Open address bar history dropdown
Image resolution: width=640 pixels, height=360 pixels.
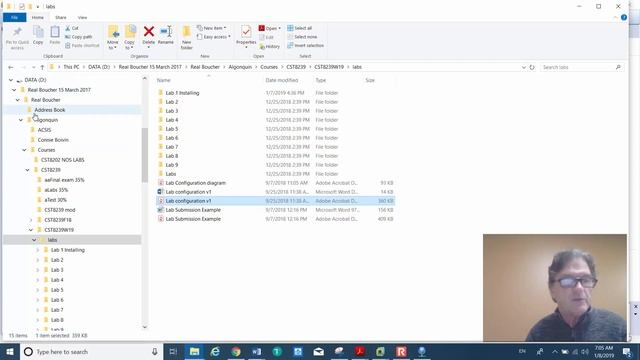pos(524,67)
